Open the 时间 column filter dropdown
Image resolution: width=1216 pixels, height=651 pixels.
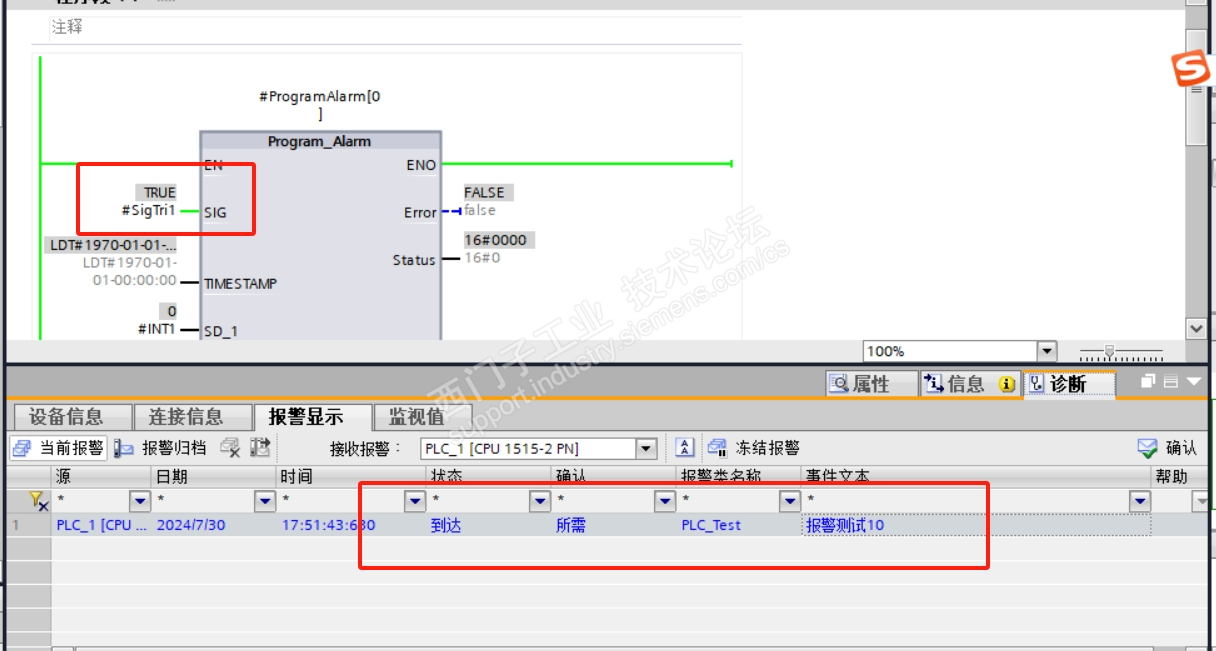coord(415,500)
